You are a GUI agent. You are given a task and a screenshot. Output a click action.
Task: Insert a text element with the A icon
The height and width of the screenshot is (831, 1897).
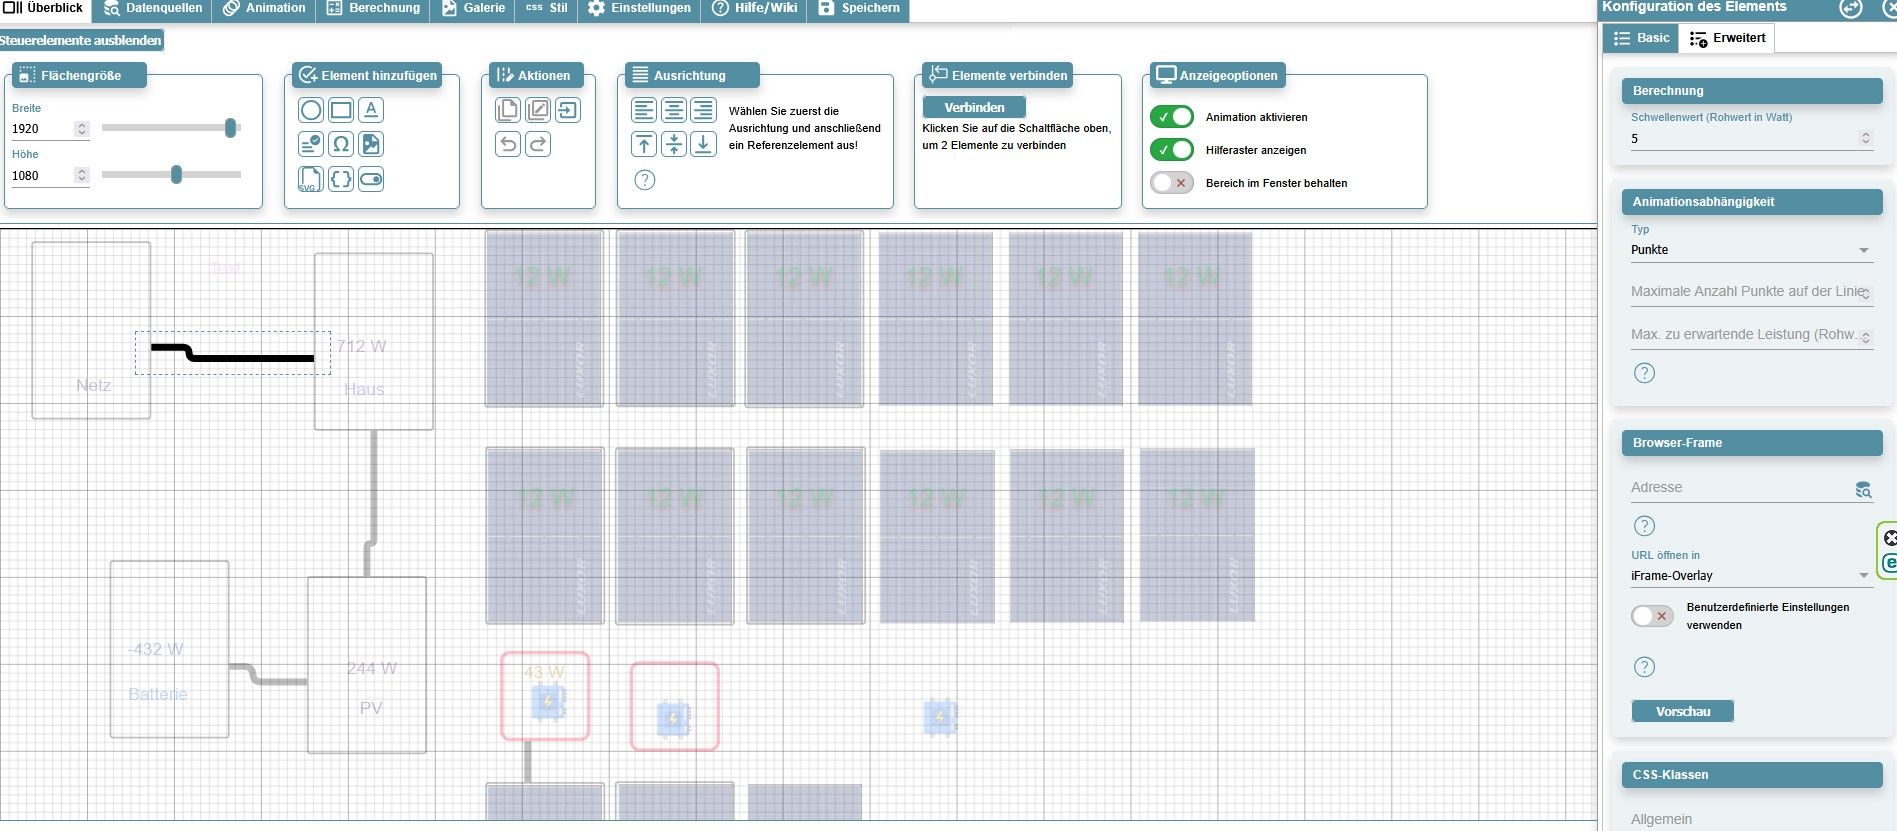tap(371, 110)
